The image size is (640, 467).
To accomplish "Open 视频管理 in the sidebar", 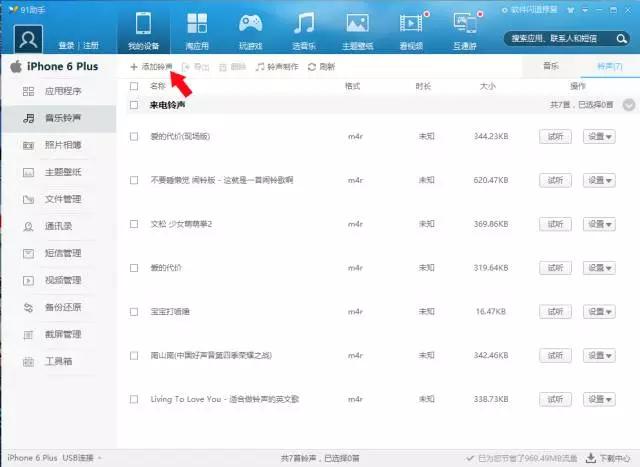I will pyautogui.click(x=58, y=280).
